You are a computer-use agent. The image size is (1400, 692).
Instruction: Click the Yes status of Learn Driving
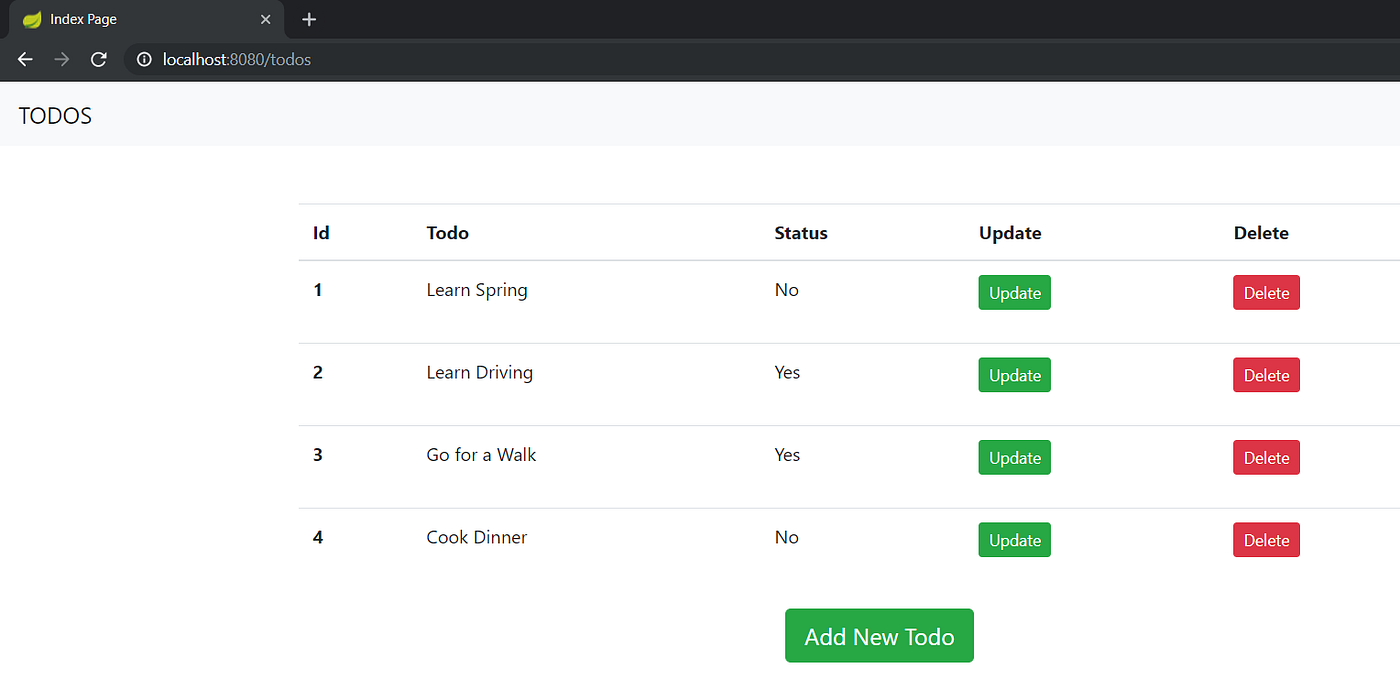tap(787, 372)
